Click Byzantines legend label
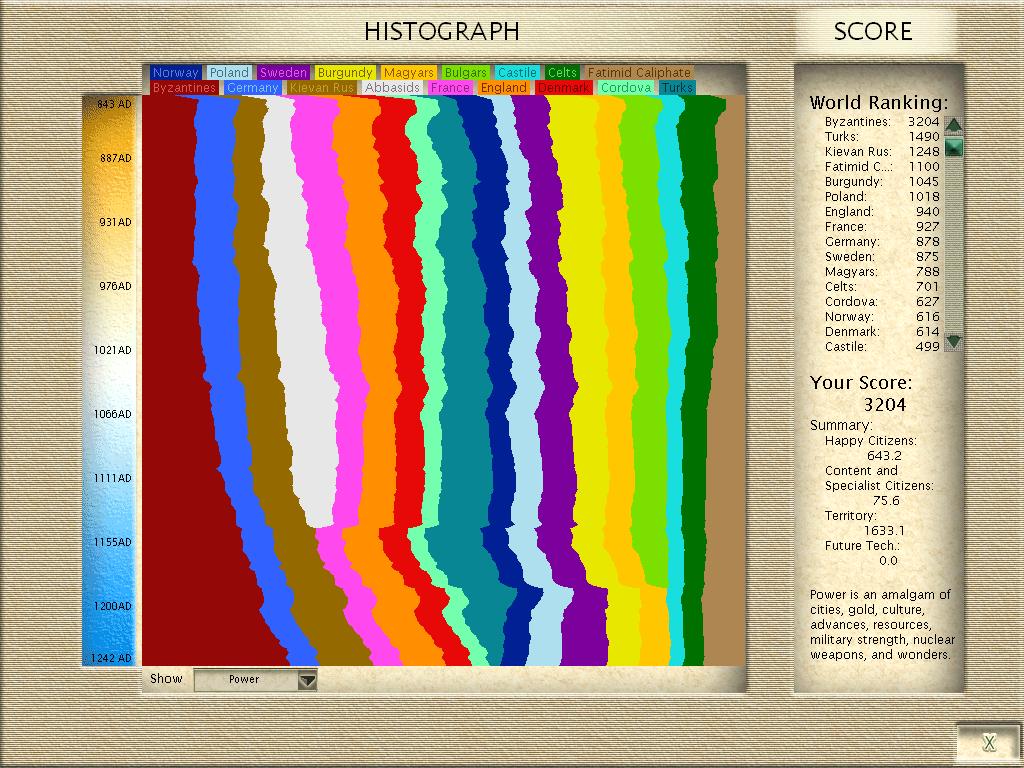This screenshot has width=1024, height=768. tap(184, 88)
